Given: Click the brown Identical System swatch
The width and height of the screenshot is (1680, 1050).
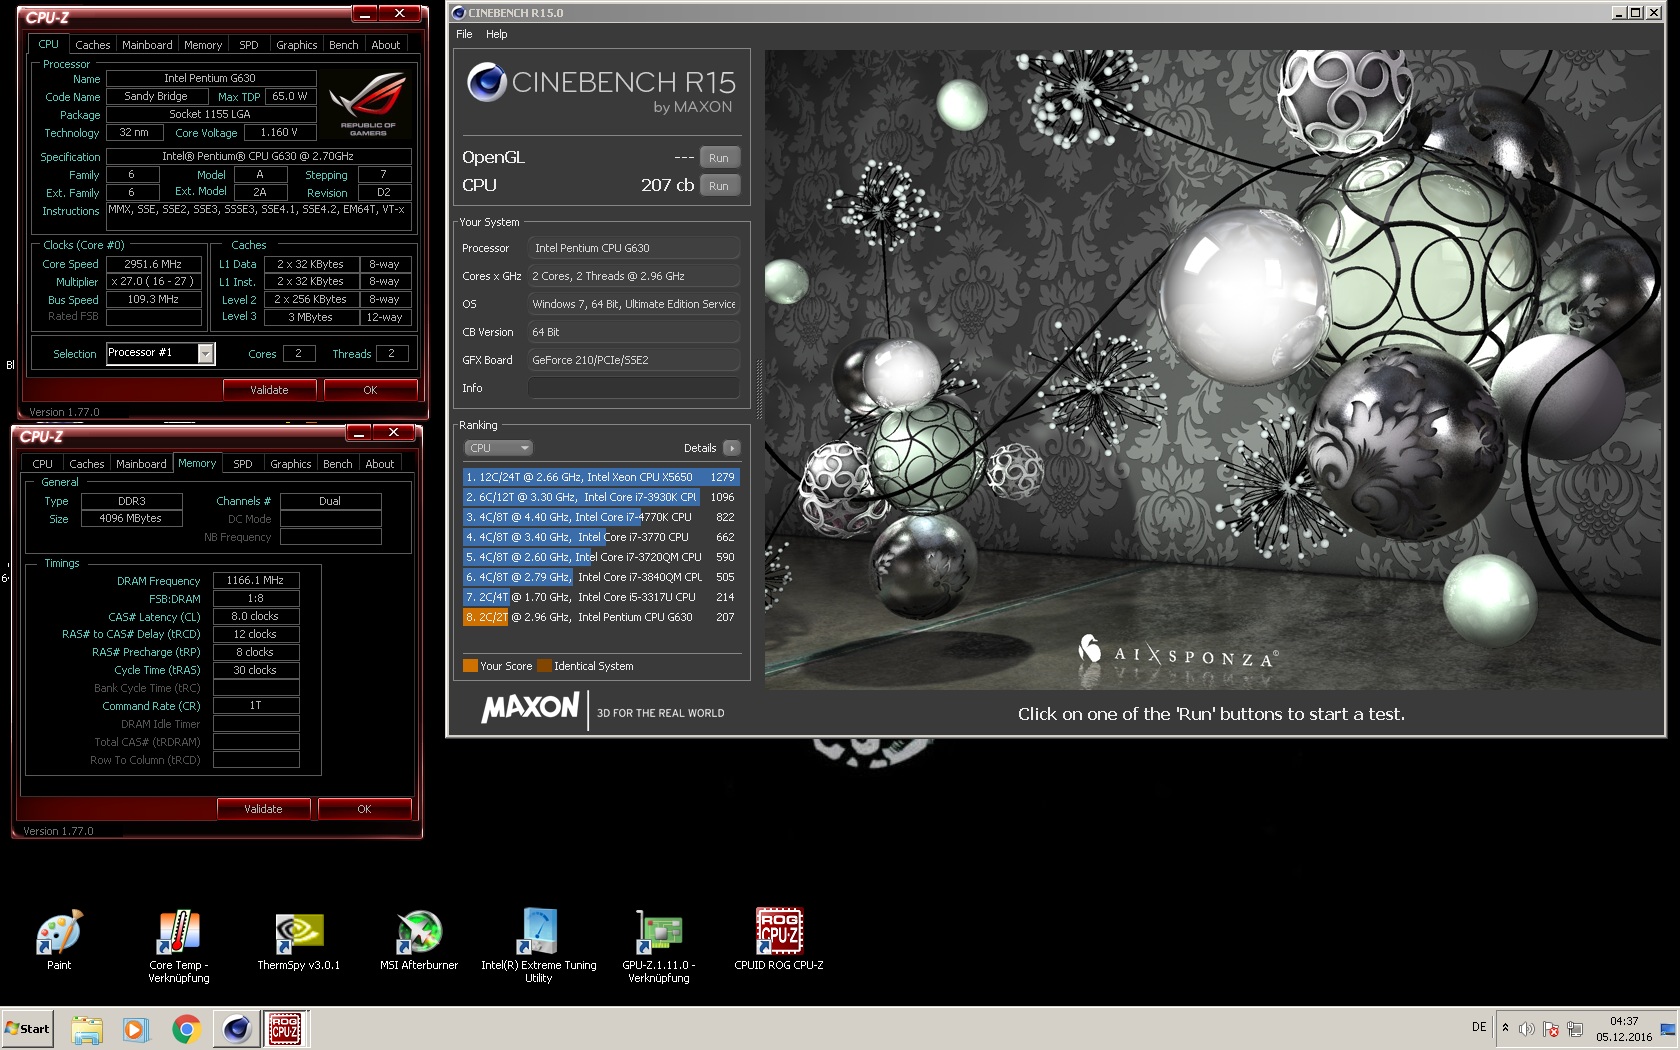Looking at the screenshot, I should (544, 666).
